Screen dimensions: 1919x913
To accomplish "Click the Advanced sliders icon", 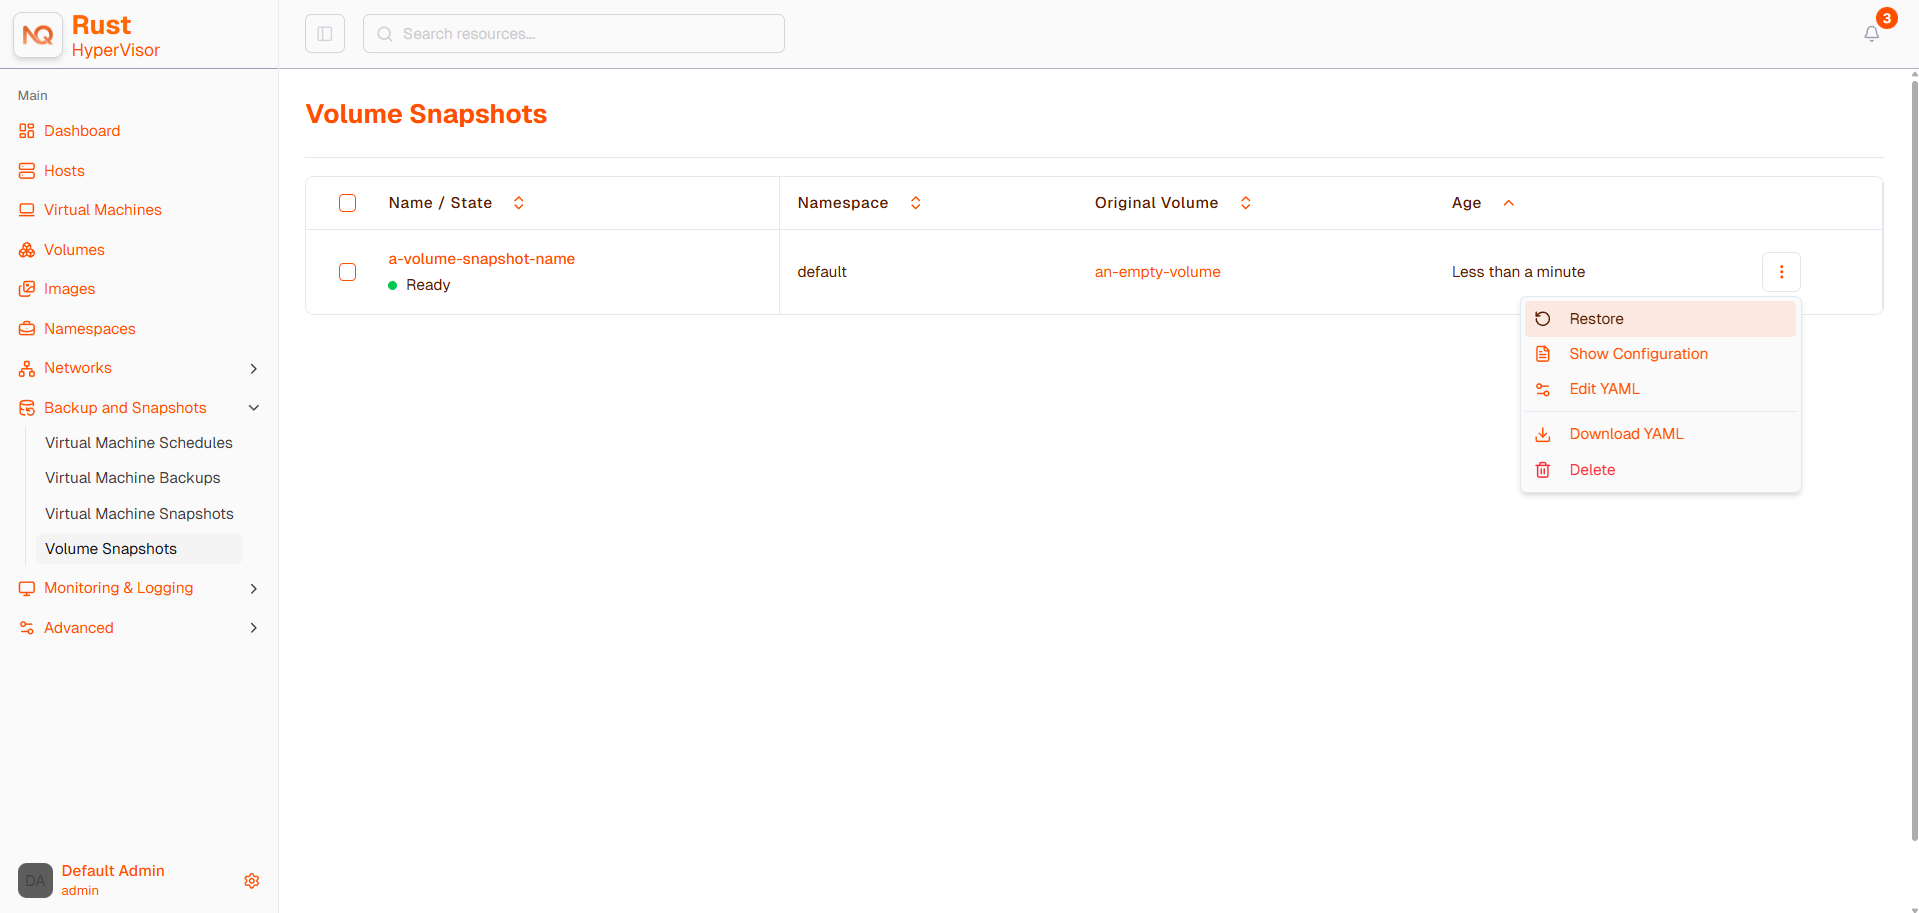I will pos(27,628).
